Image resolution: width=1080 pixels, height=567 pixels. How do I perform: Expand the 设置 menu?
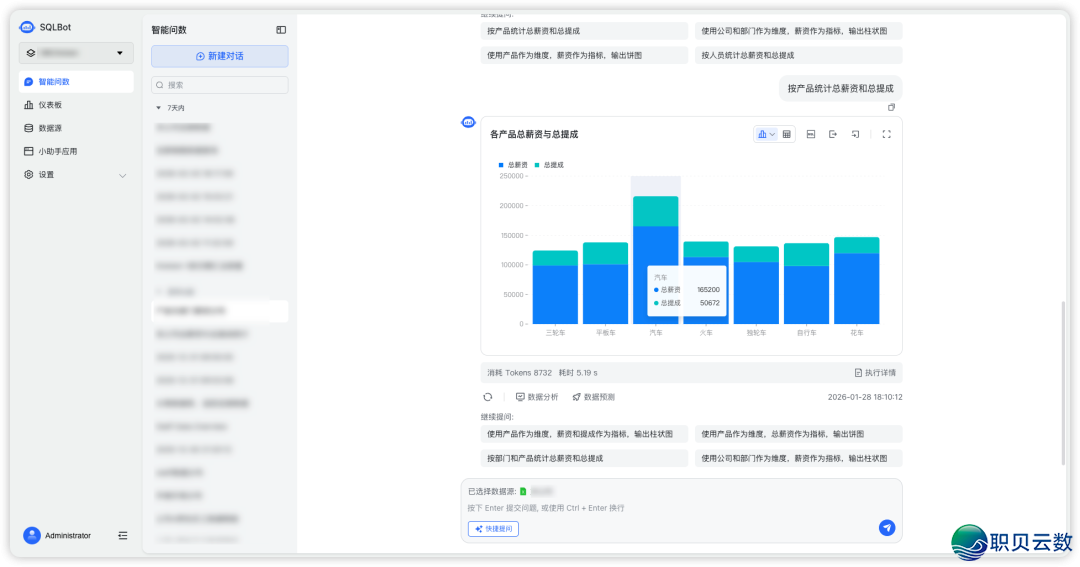(x=76, y=175)
